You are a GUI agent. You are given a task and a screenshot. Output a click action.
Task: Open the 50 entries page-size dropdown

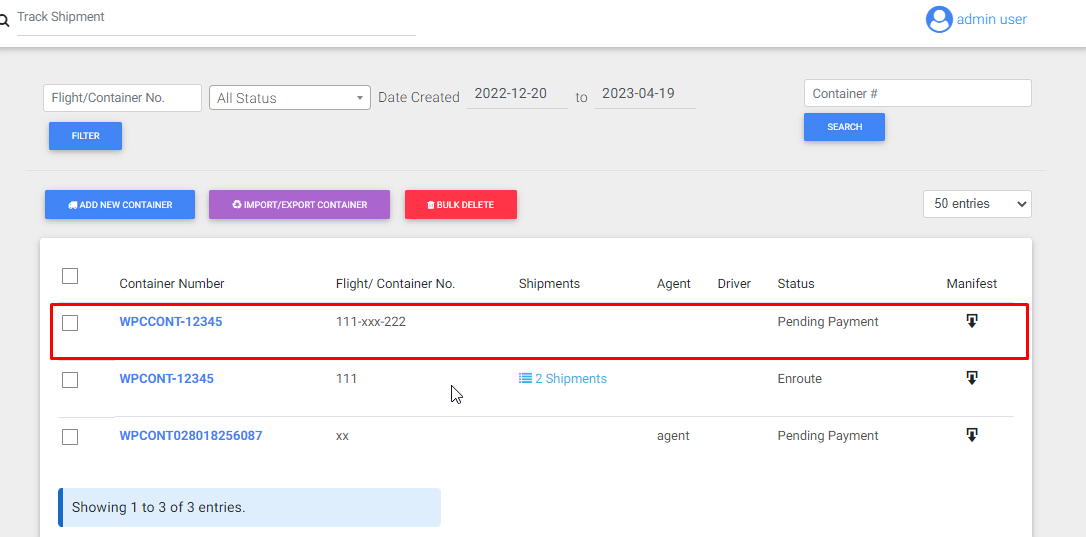point(977,204)
